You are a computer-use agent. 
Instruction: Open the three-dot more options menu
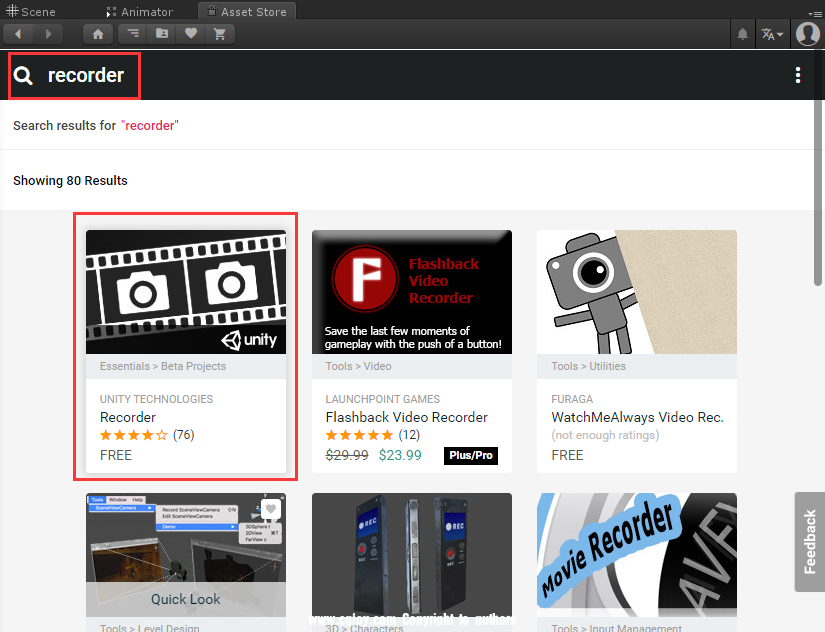[798, 75]
